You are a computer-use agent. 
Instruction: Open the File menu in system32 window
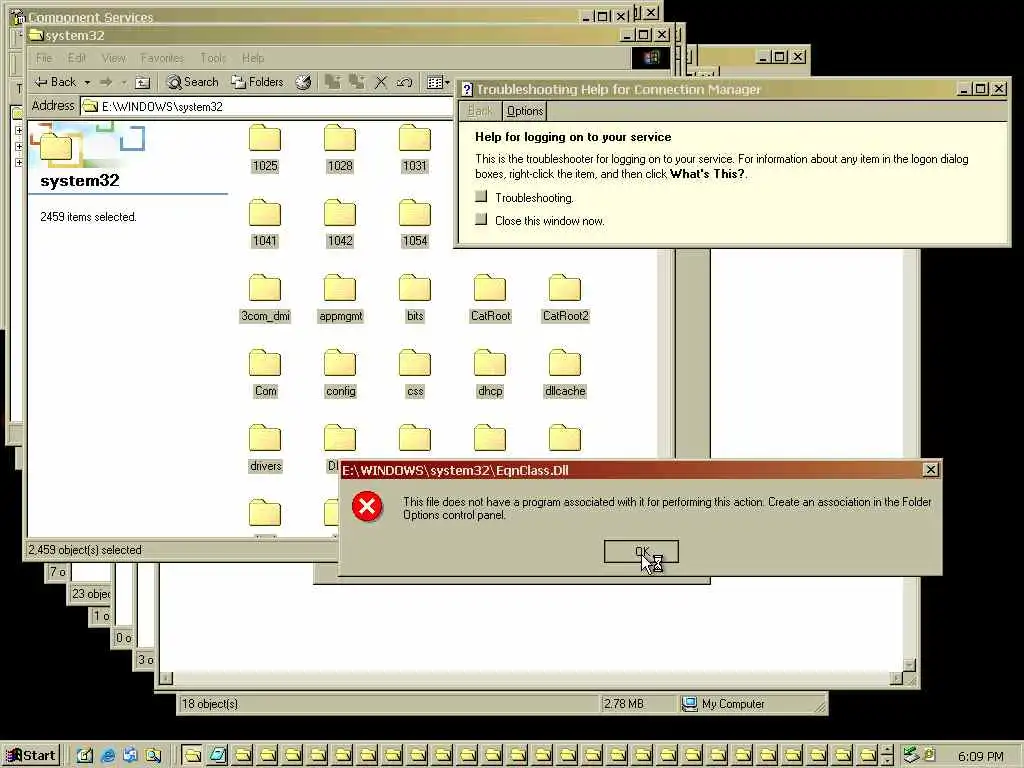pos(44,58)
